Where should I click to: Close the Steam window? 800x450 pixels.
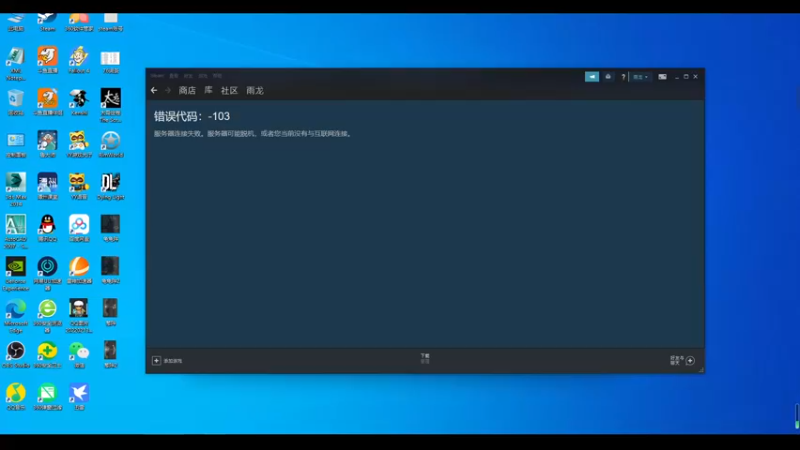(x=695, y=77)
